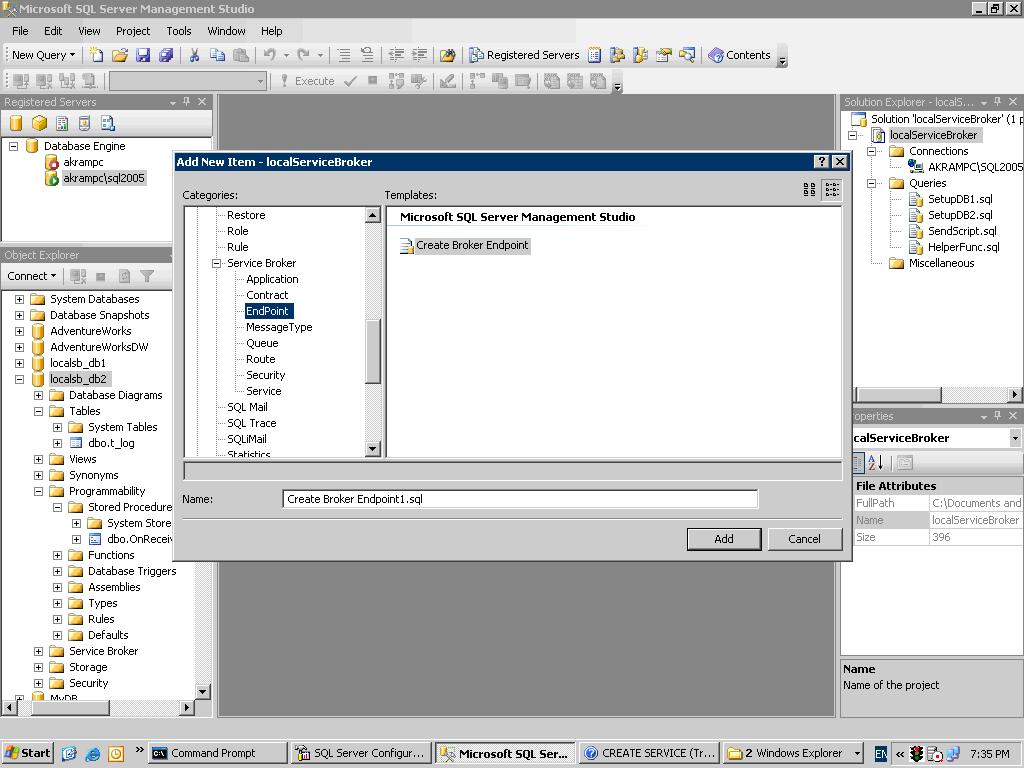
Task: Toggle auto-hide pin on Registered Servers panel
Action: click(187, 102)
